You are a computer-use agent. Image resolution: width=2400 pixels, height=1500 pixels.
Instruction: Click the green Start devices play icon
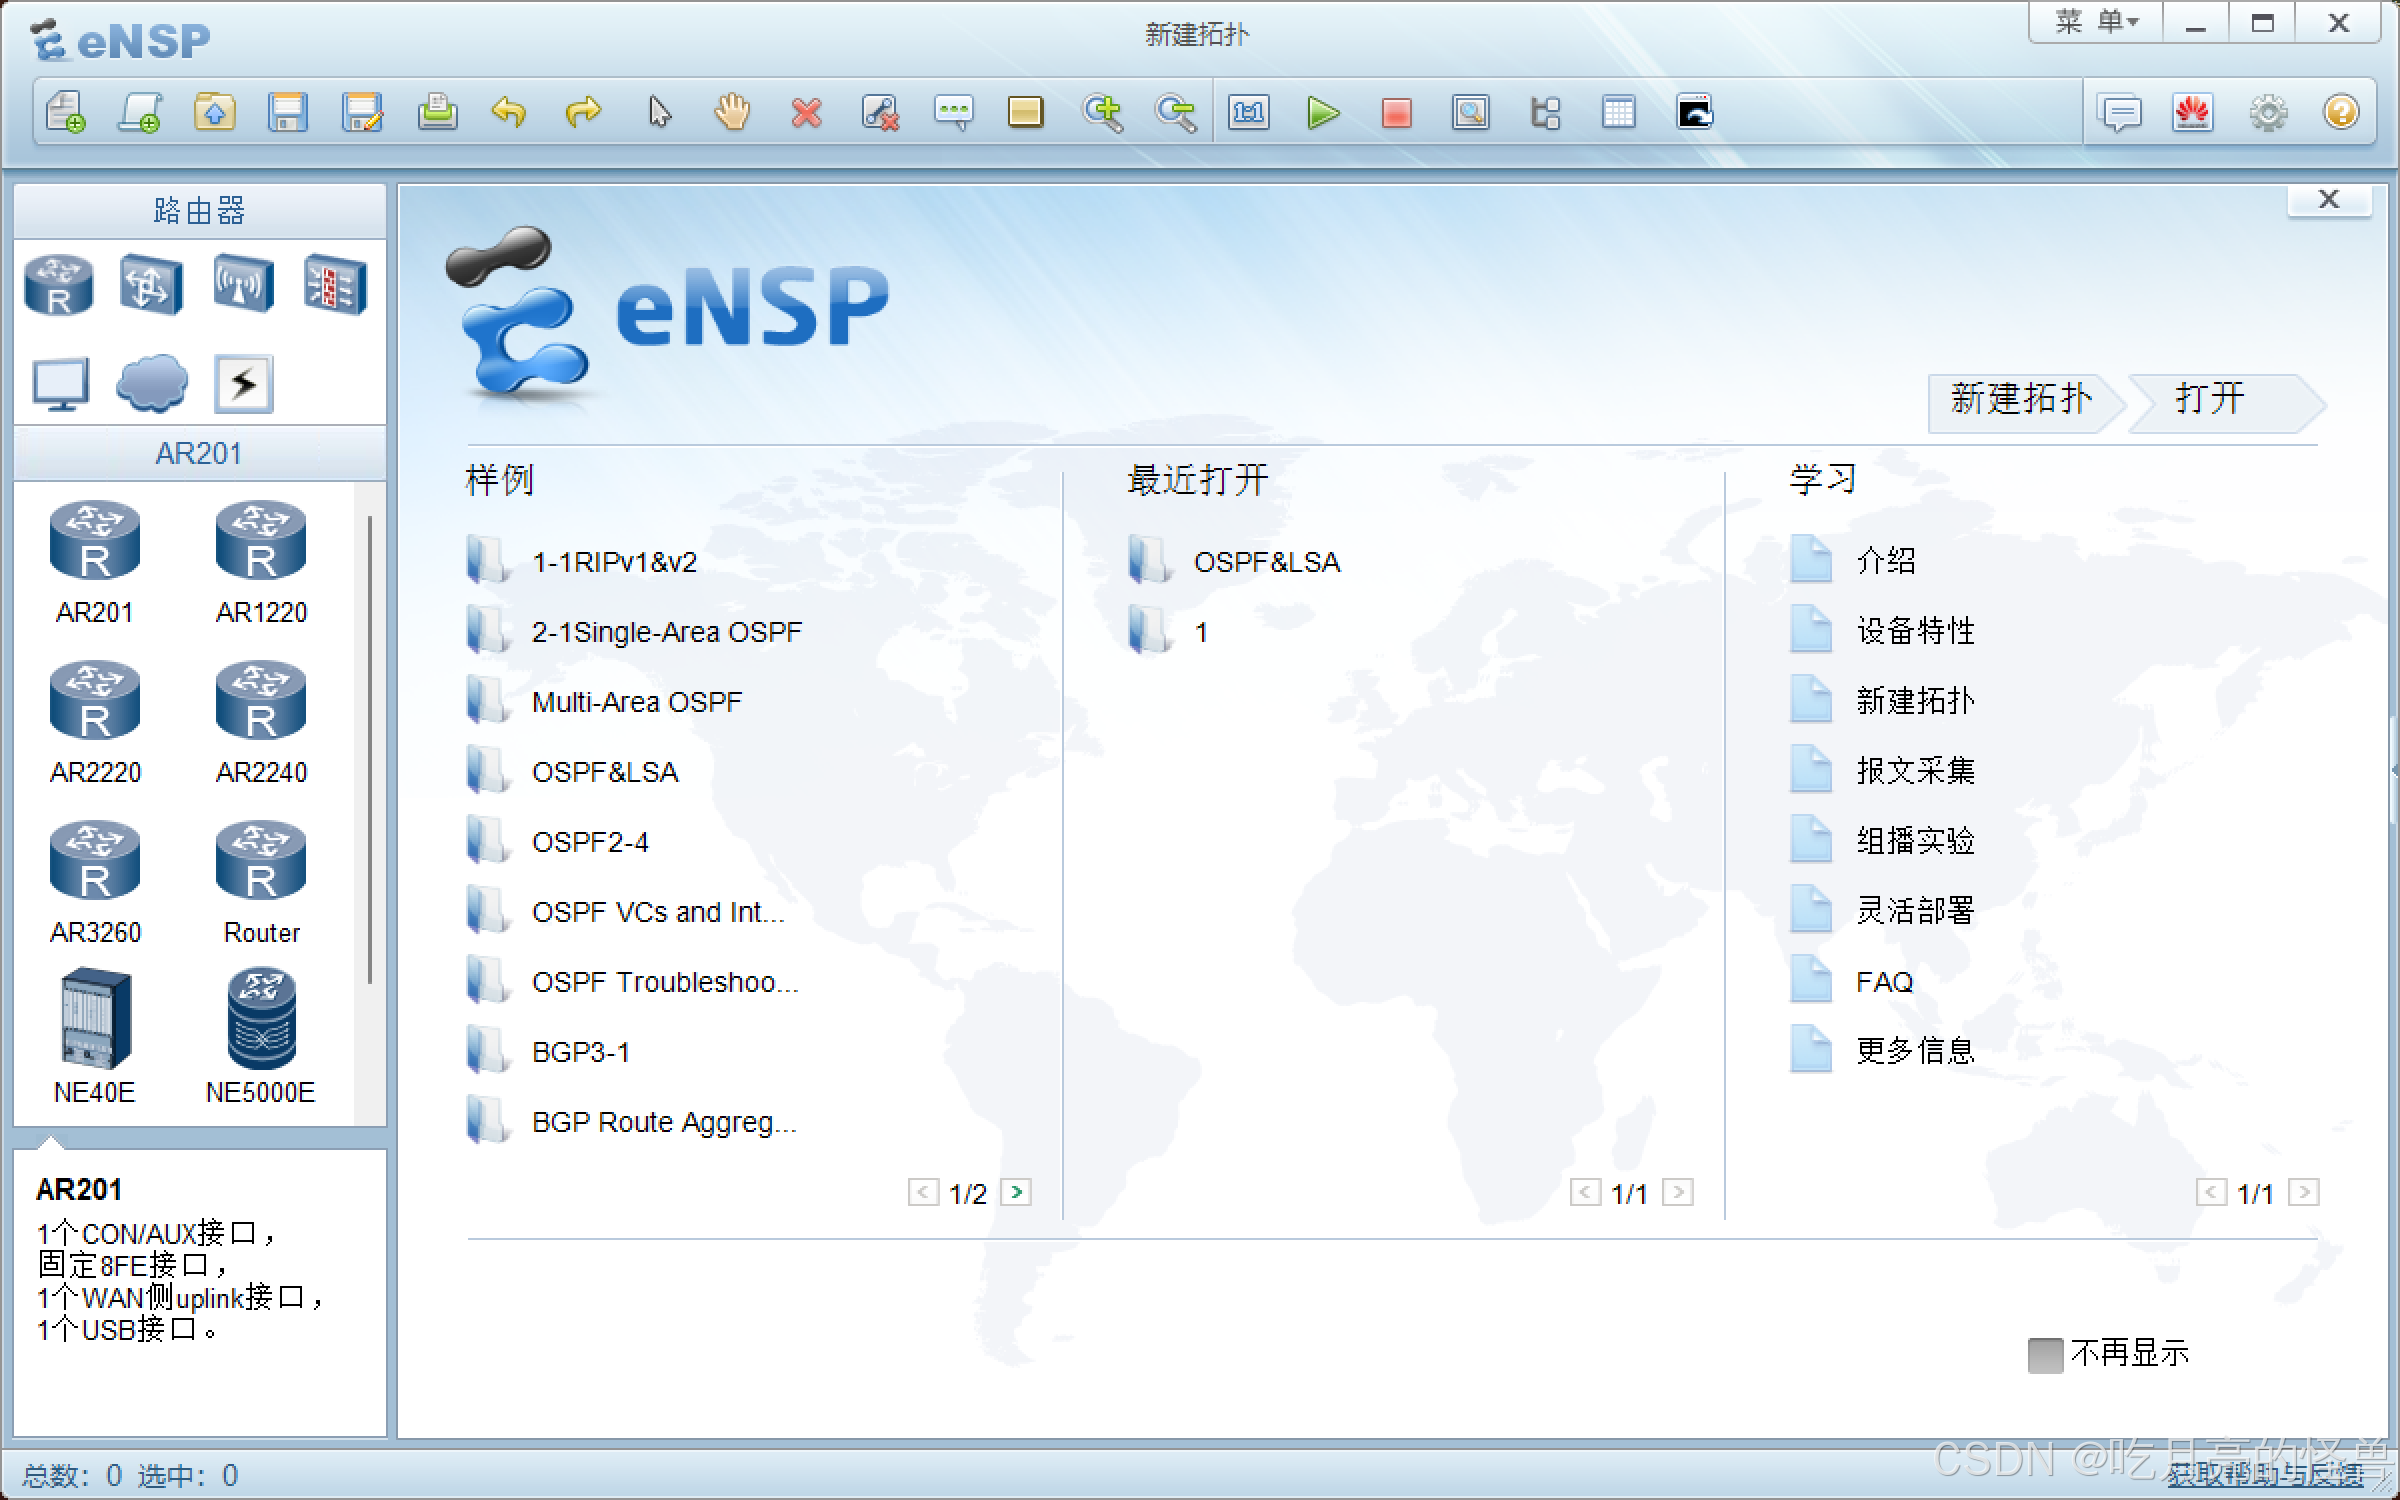(x=1322, y=113)
